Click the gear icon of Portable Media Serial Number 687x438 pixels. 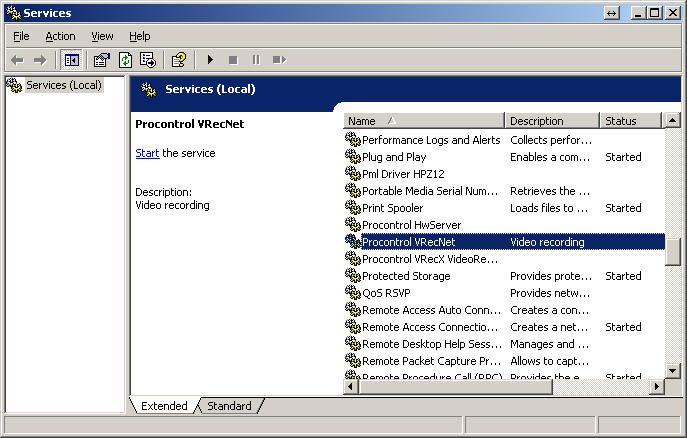[353, 191]
